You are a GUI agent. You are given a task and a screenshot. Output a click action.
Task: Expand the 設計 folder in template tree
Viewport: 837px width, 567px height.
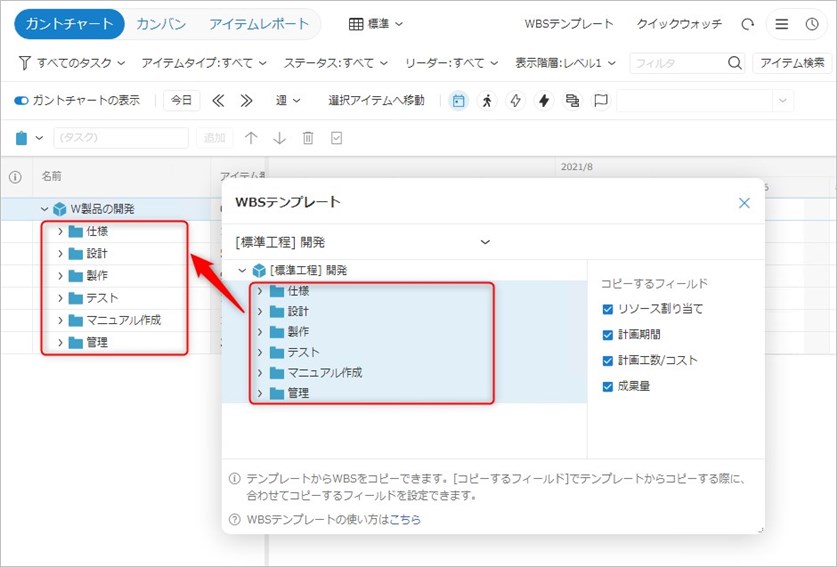pyautogui.click(x=260, y=311)
